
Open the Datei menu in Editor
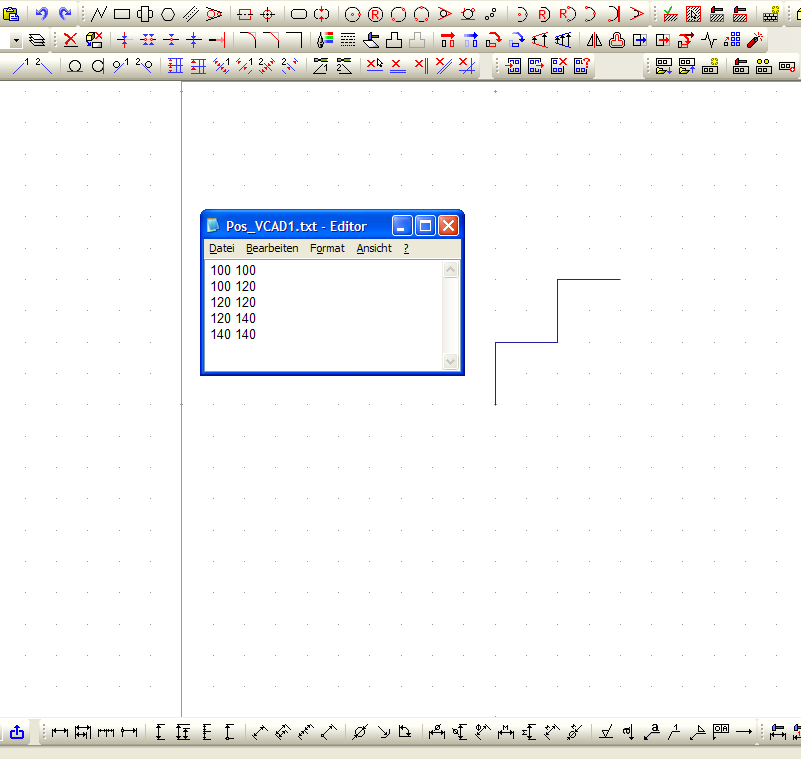pyautogui.click(x=222, y=248)
